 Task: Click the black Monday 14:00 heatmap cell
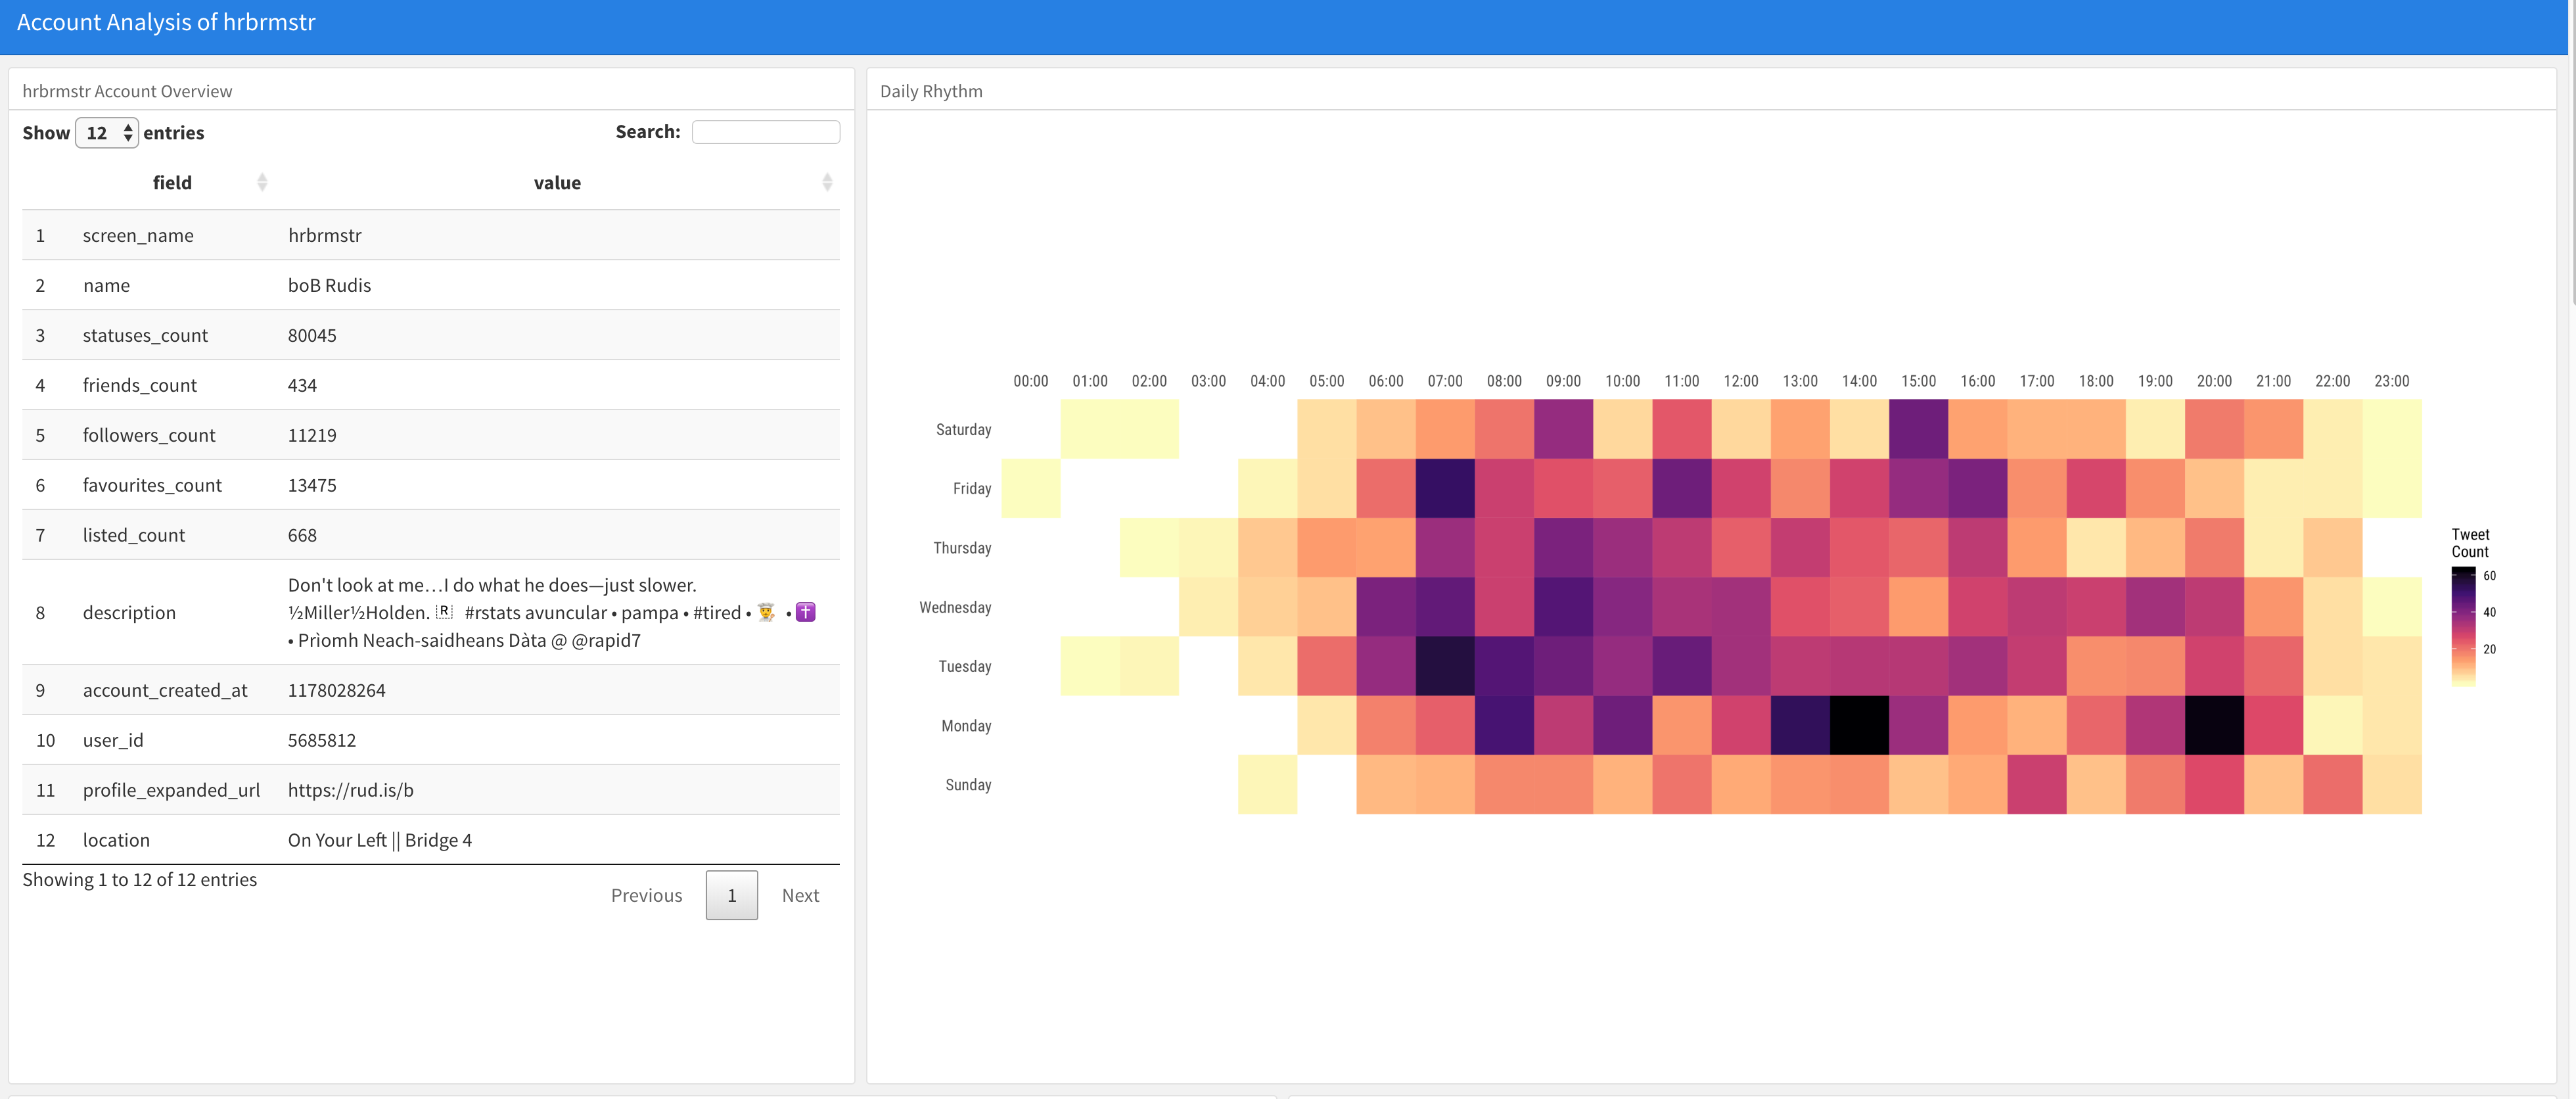pos(1859,725)
